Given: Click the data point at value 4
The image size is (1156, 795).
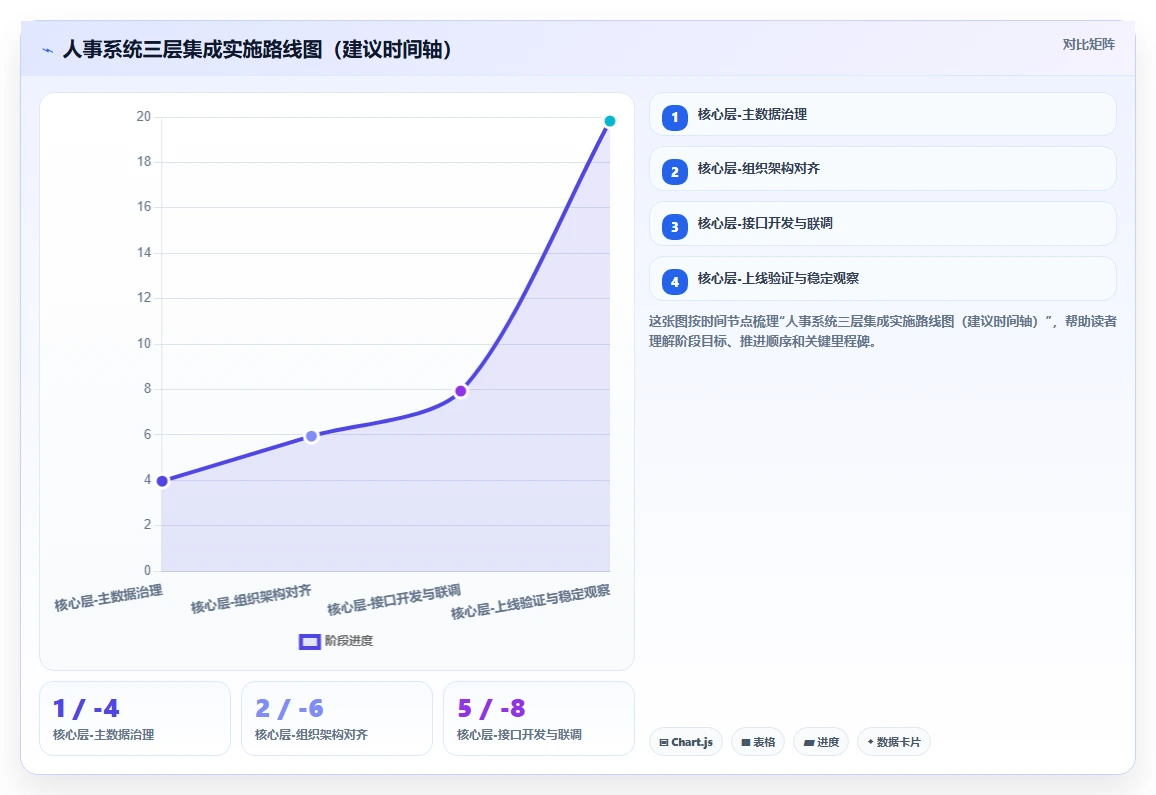Looking at the screenshot, I should coord(162,481).
